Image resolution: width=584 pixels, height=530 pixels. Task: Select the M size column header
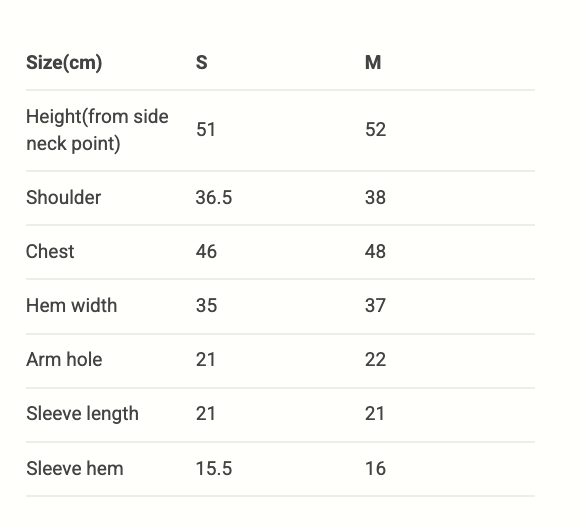tap(373, 62)
